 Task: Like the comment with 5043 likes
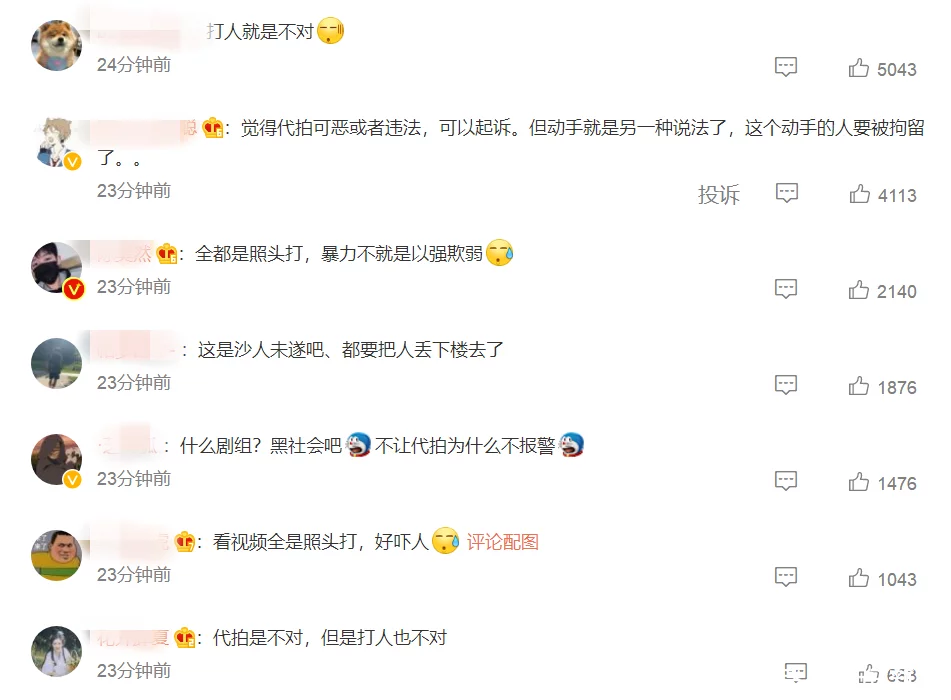point(882,69)
